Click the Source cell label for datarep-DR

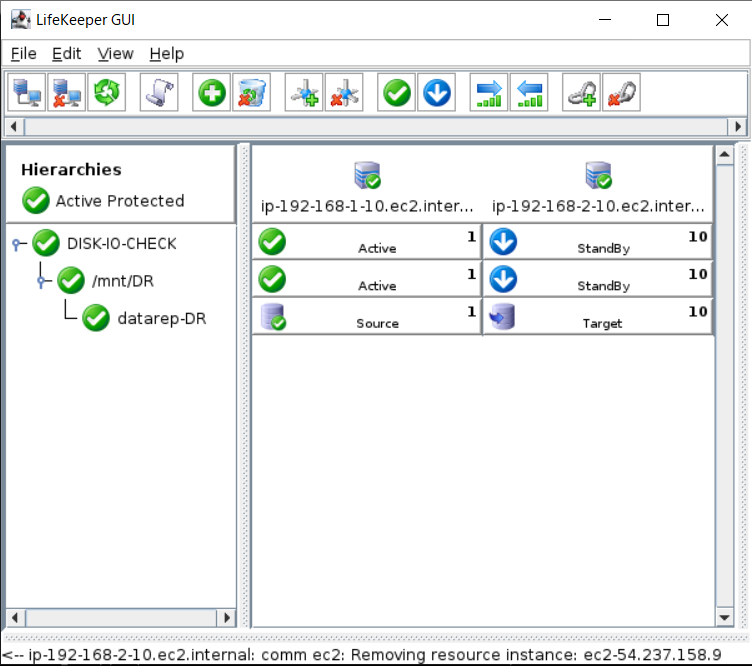pos(377,324)
